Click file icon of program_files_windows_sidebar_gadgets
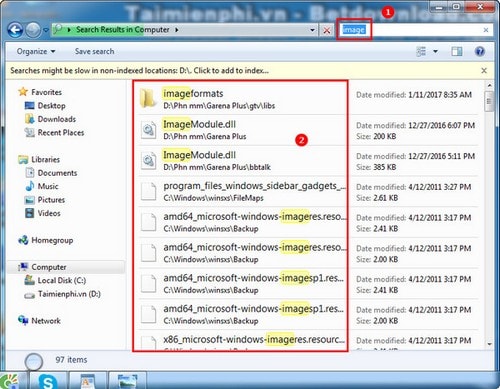The image size is (500, 389). [148, 191]
